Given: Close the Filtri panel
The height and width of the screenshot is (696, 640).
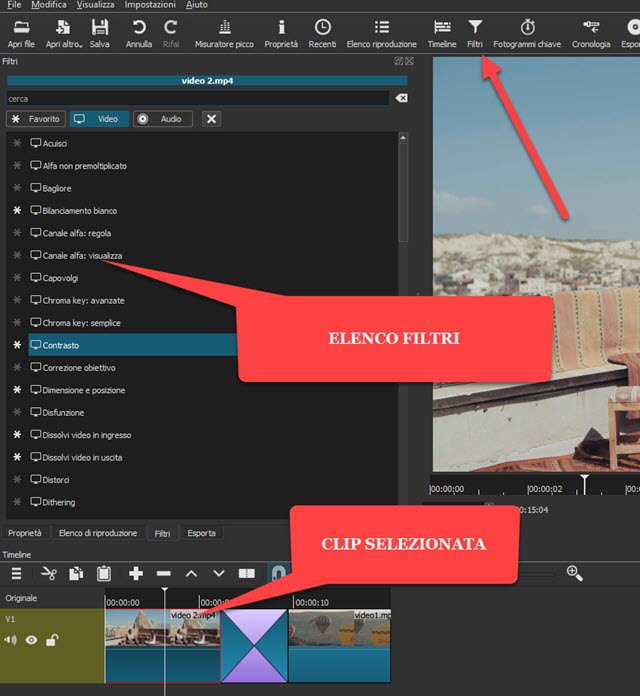Looking at the screenshot, I should [x=409, y=61].
